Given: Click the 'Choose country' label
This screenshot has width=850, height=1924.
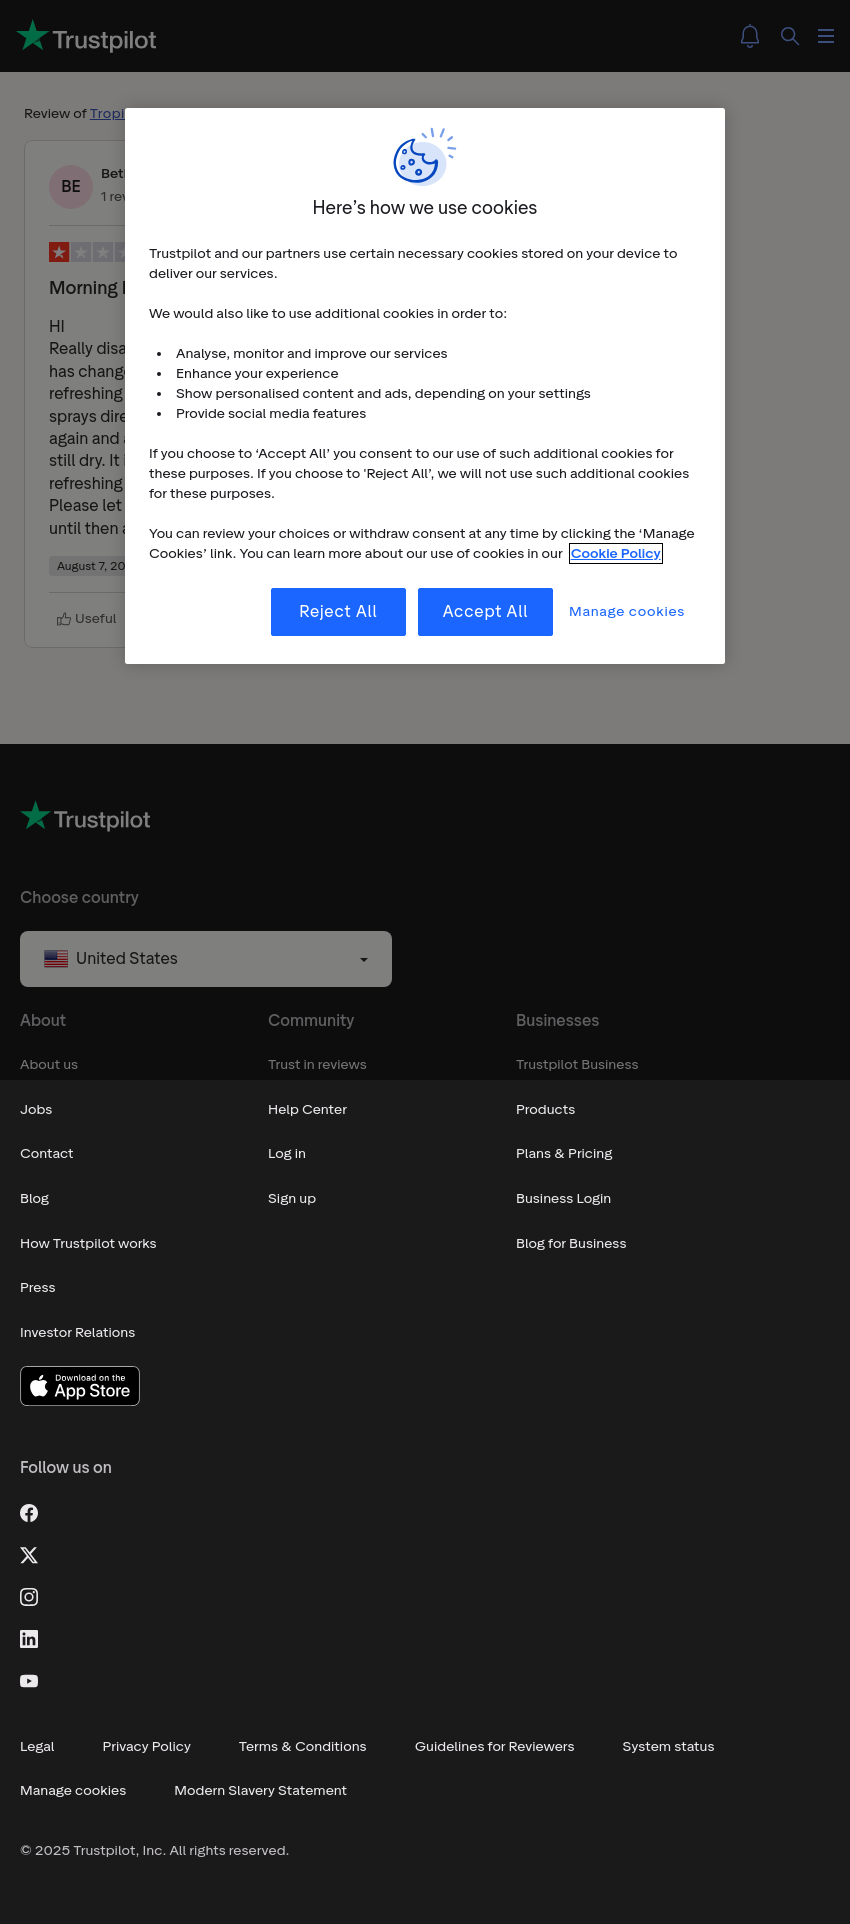Looking at the screenshot, I should click(79, 898).
